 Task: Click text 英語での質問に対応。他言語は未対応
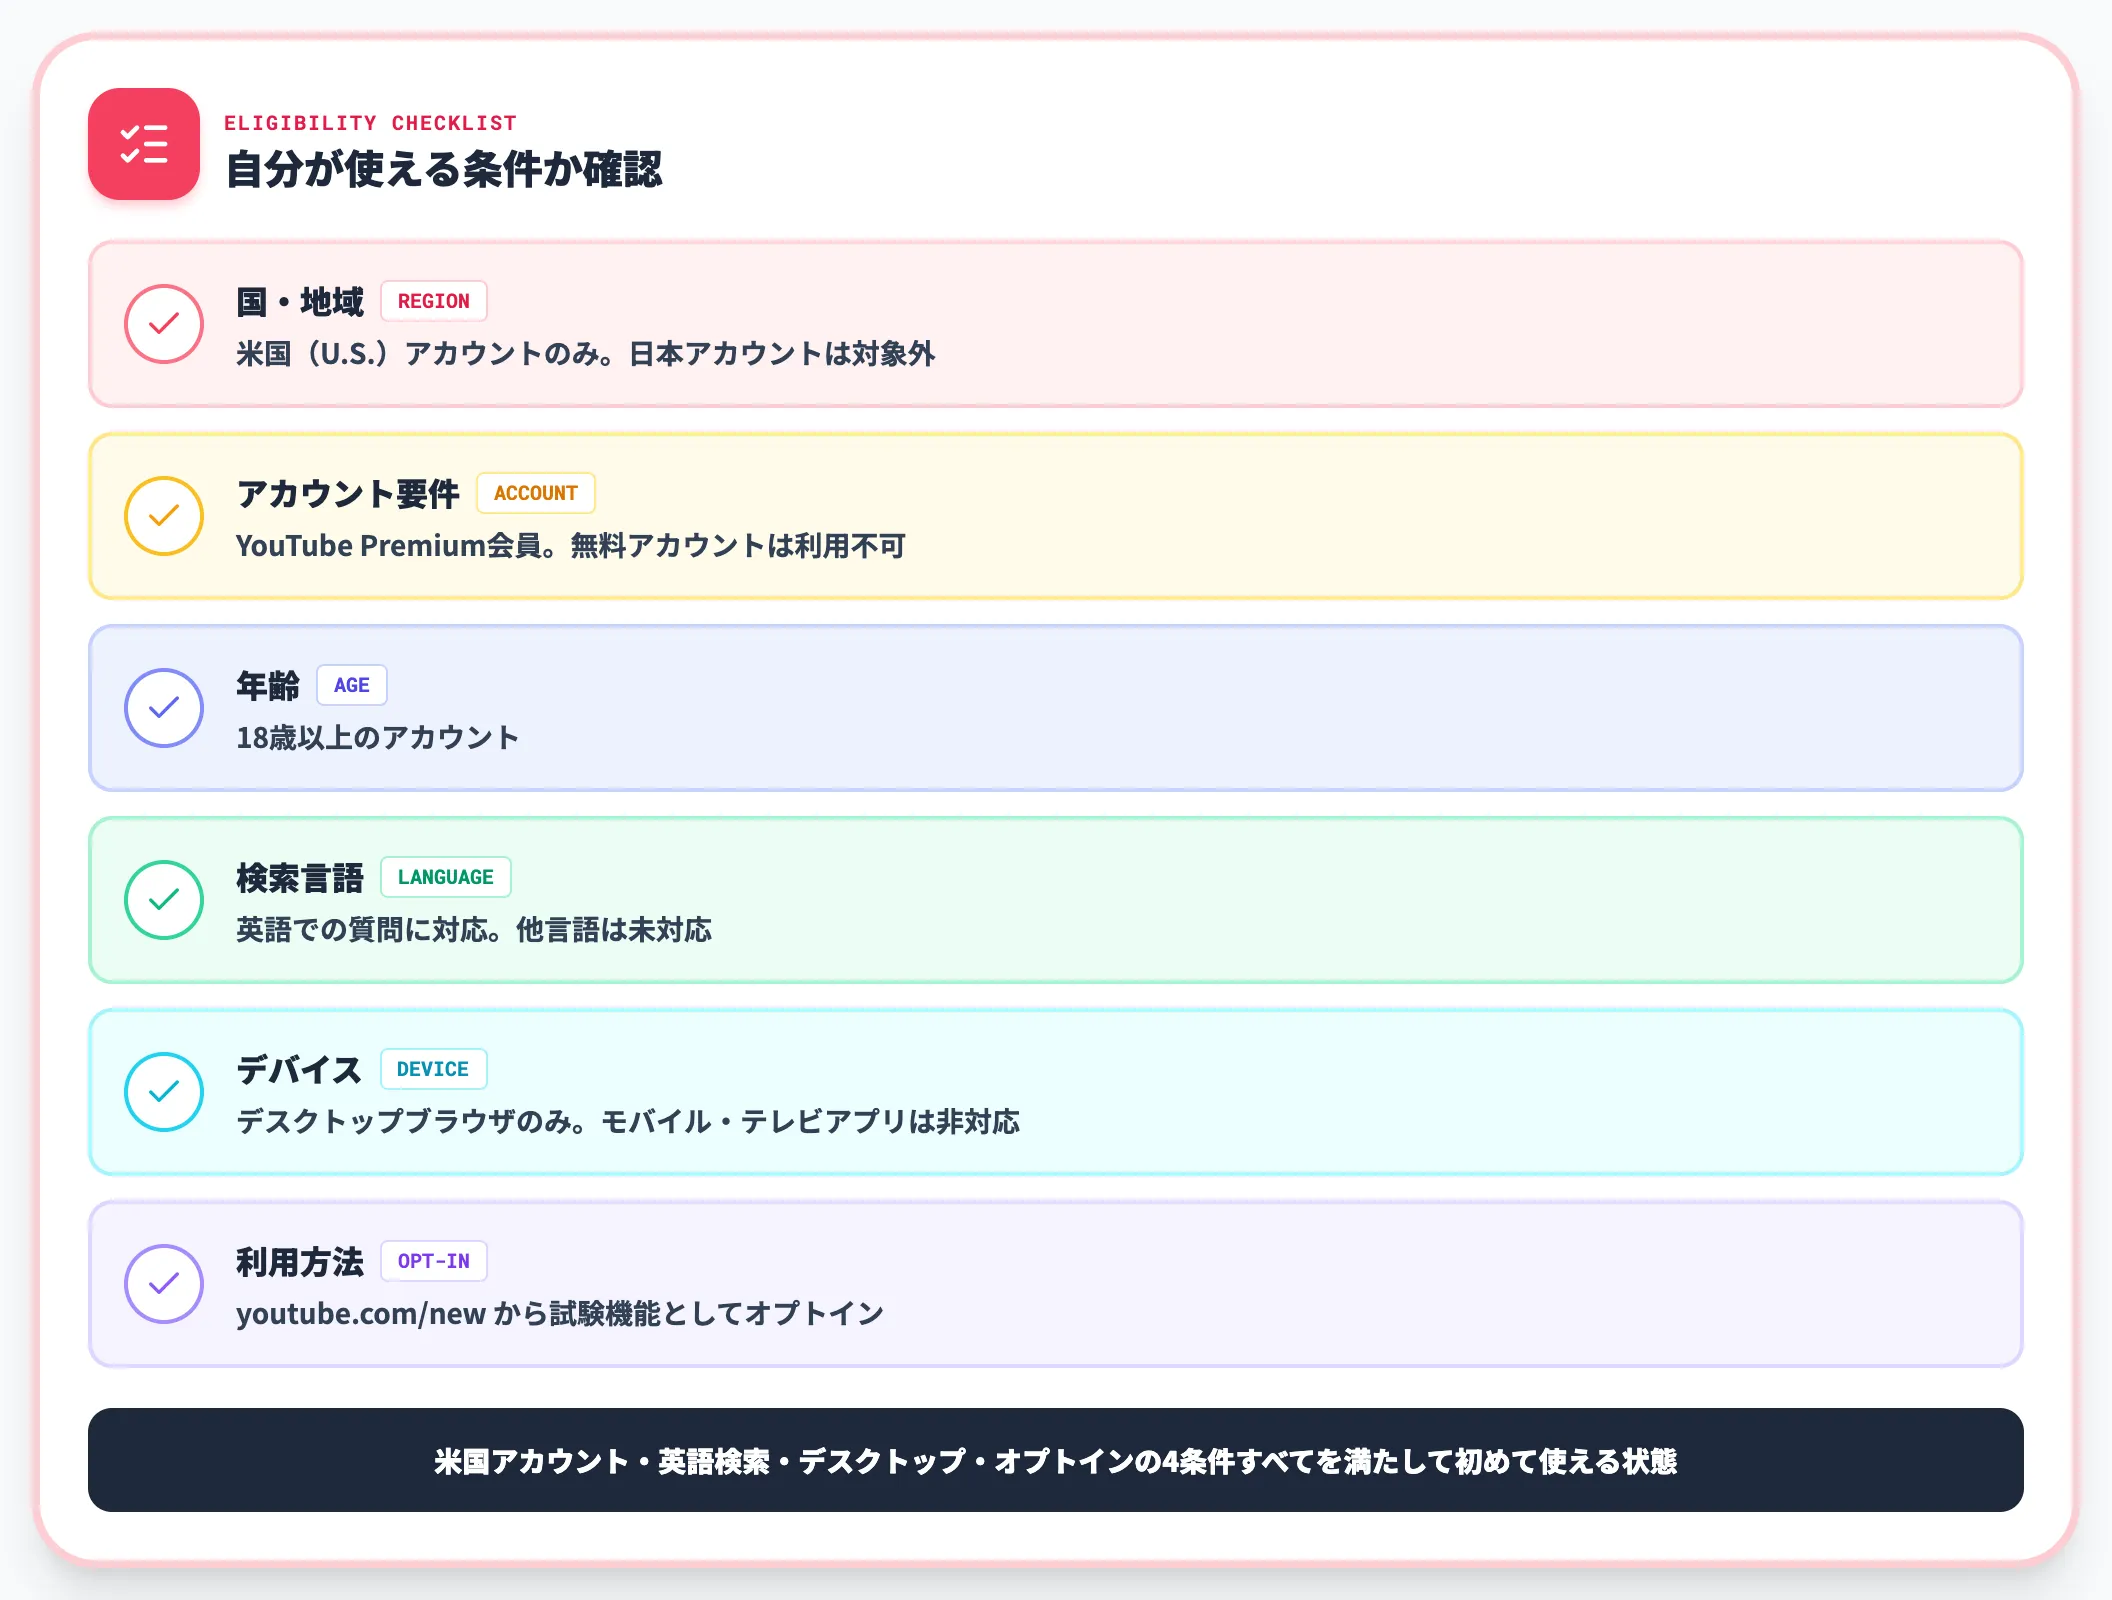[474, 929]
